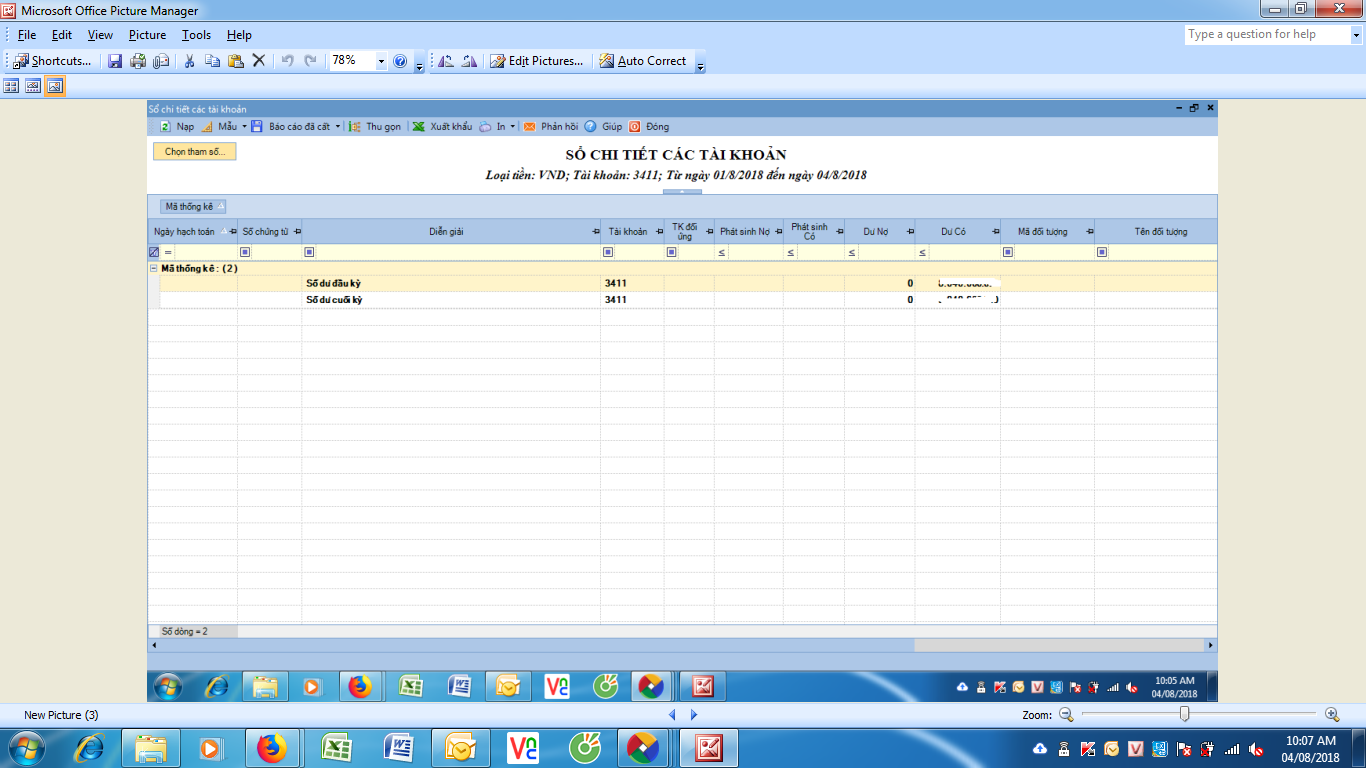The height and width of the screenshot is (768, 1366).
Task: Click the 'Số dư đầu kỳ' row text
Action: coord(333,284)
